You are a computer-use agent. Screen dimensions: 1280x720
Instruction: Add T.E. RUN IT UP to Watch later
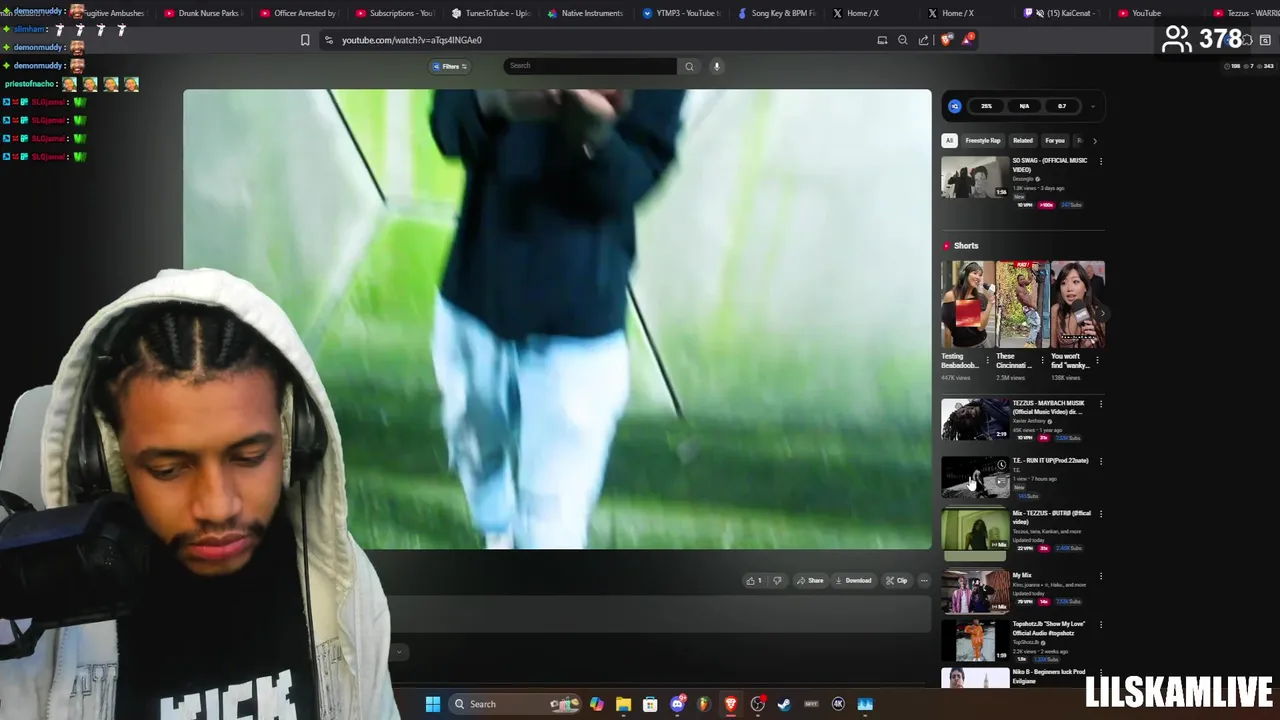pyautogui.click(x=1001, y=465)
